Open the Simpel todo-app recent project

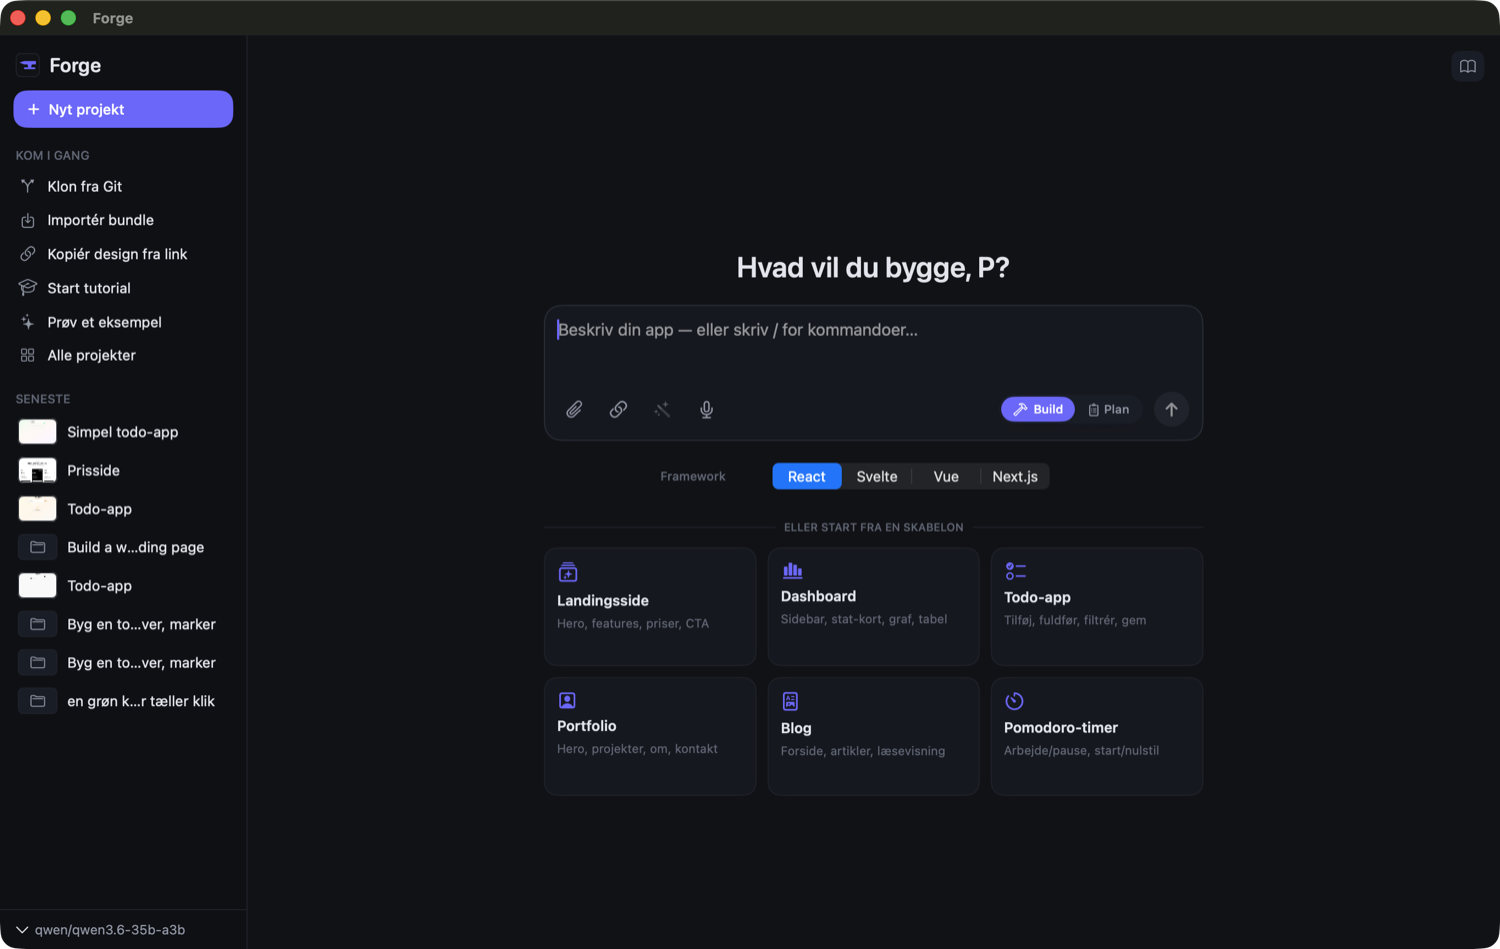tap(123, 432)
